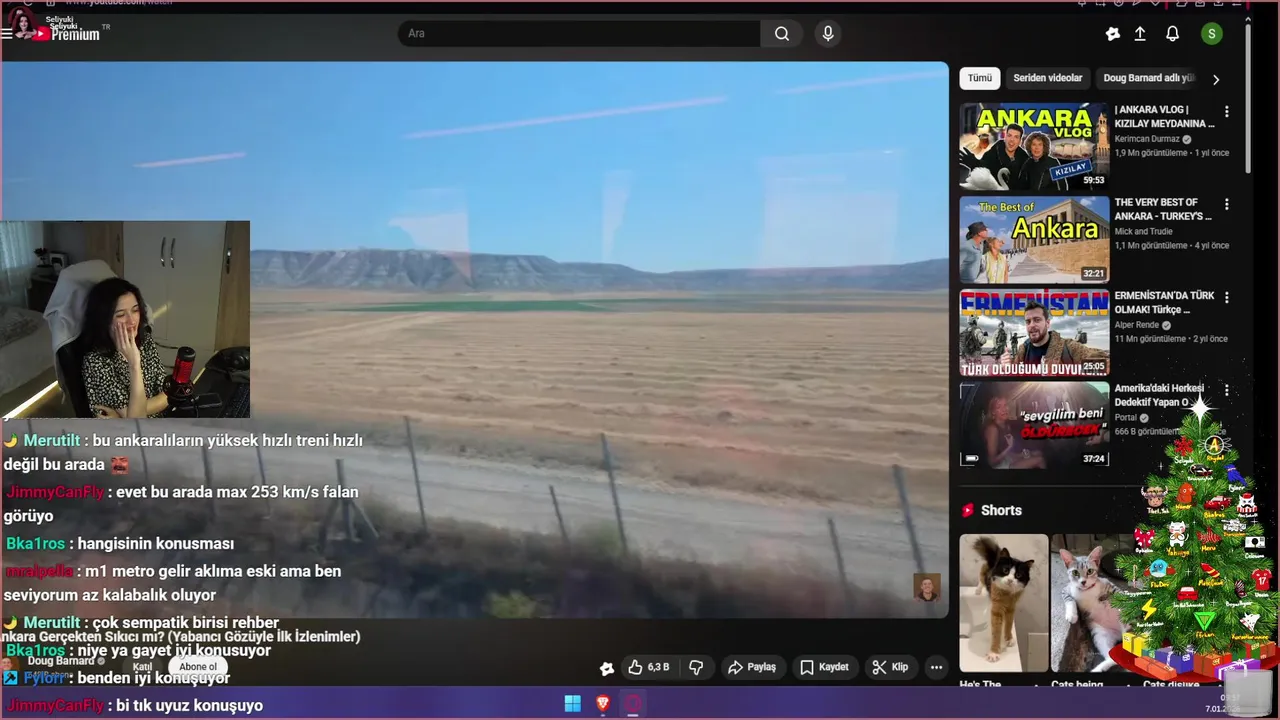Open the black-and-white cat Short
The height and width of the screenshot is (720, 1280).
click(x=1004, y=603)
